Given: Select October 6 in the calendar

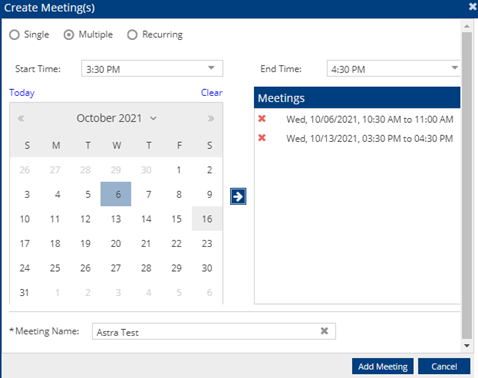Looking at the screenshot, I should click(116, 194).
